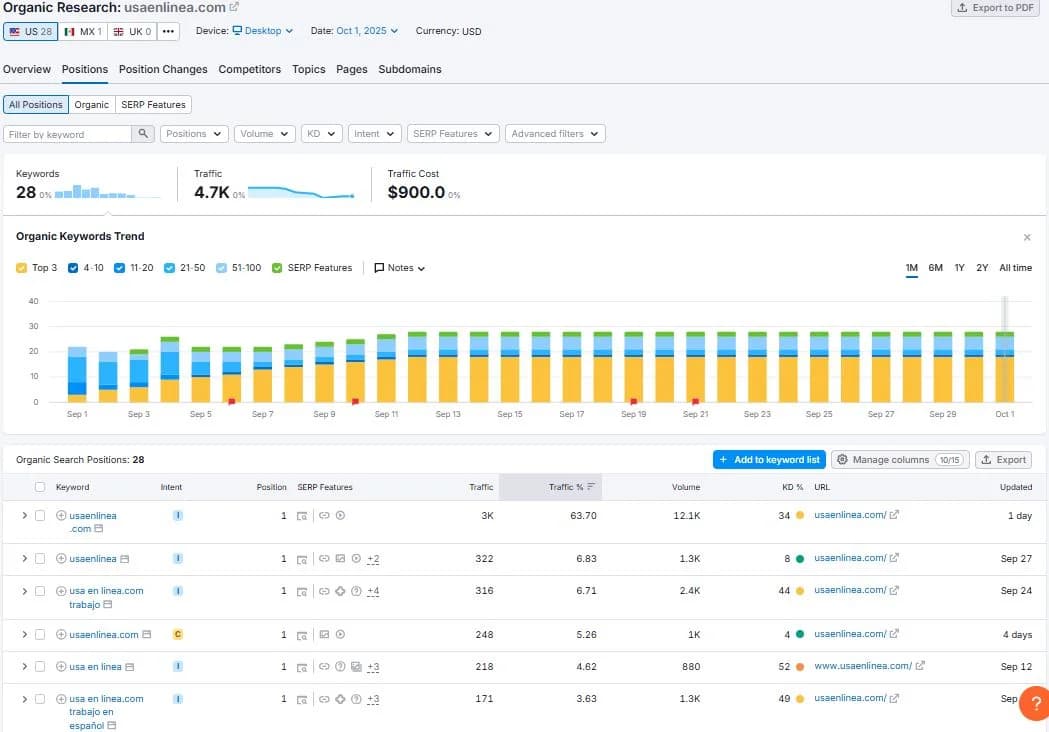Open the help question mark bubble
1049x732 pixels.
coord(1035,703)
